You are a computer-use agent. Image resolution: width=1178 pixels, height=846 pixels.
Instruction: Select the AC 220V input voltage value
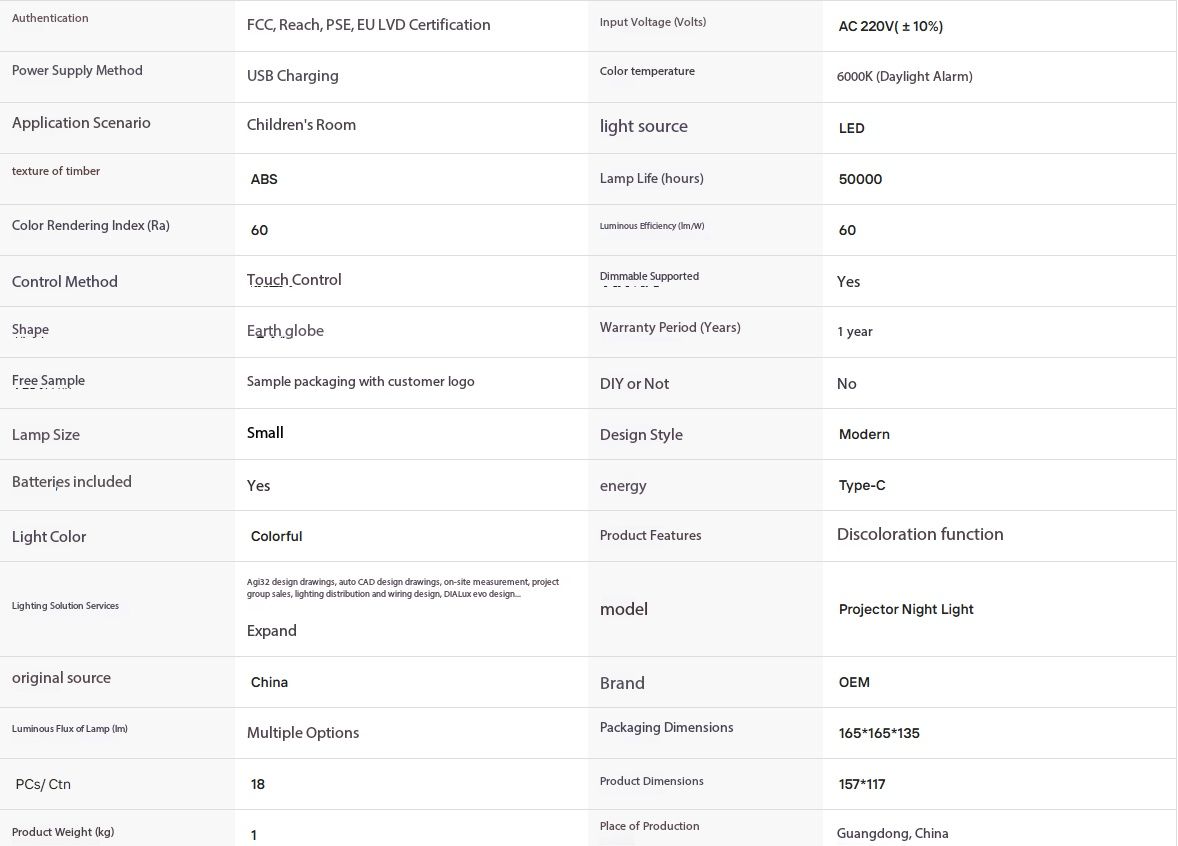coord(890,26)
